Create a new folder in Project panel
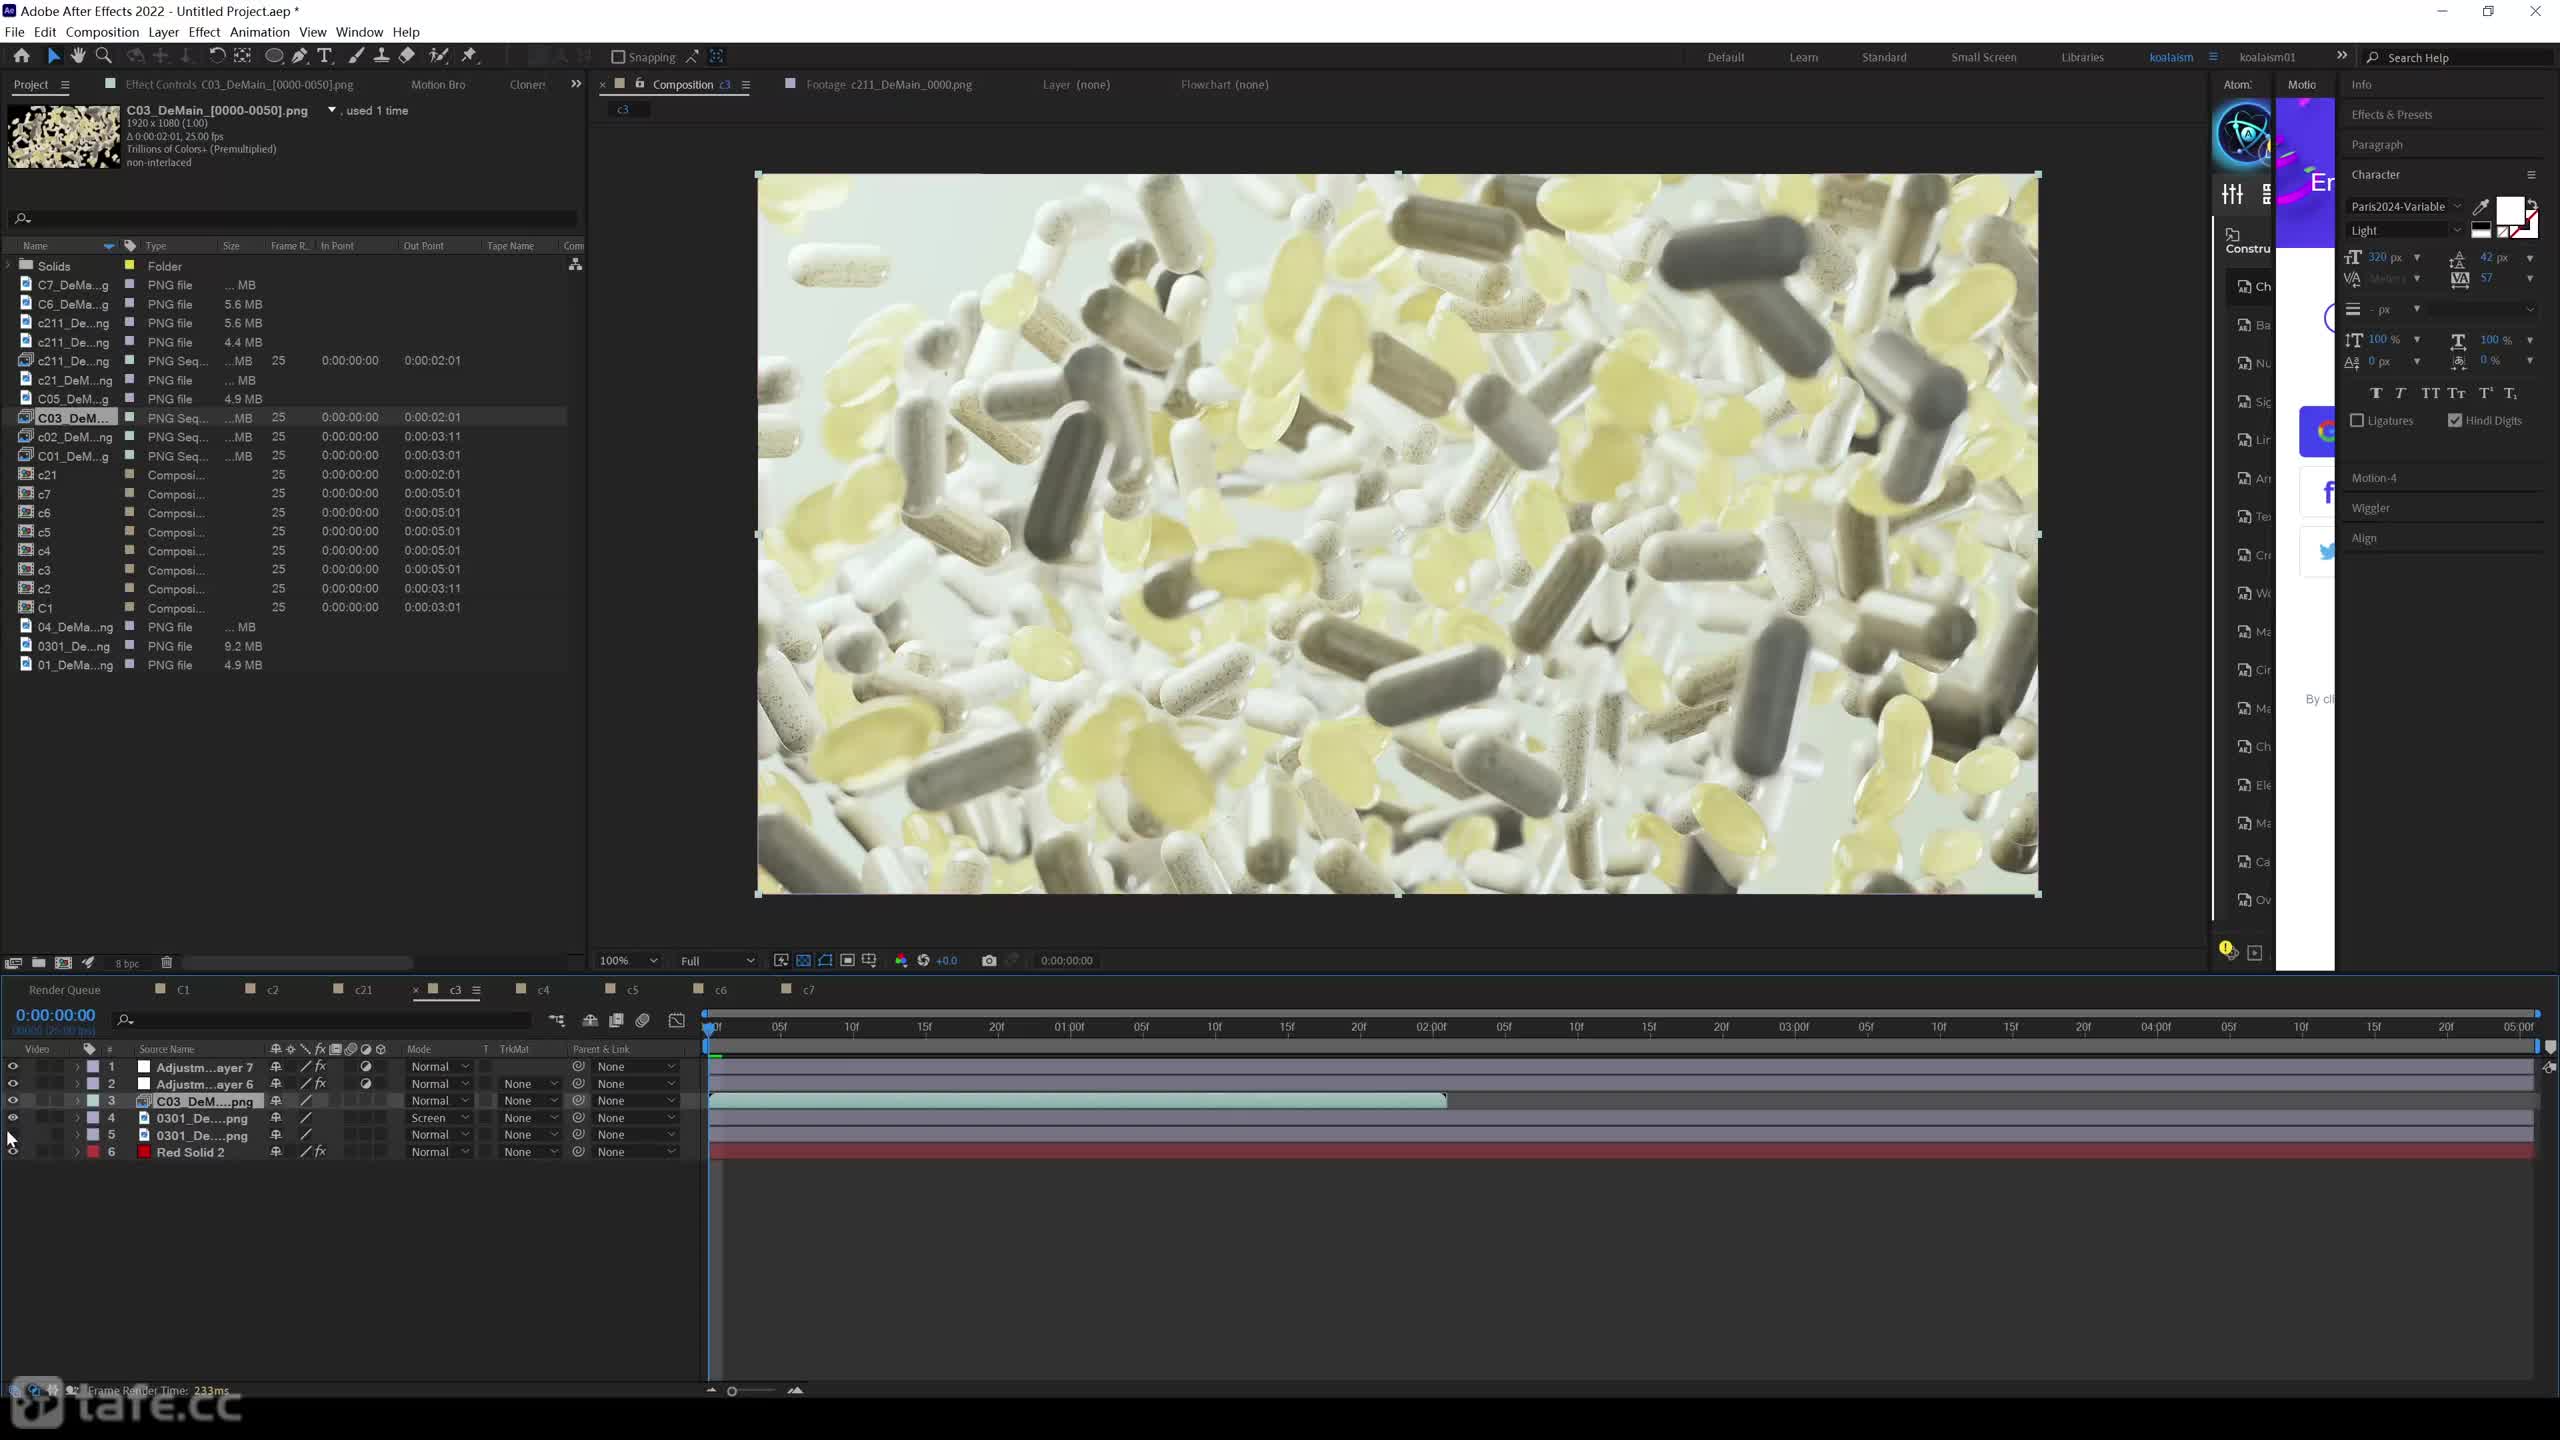 38,963
